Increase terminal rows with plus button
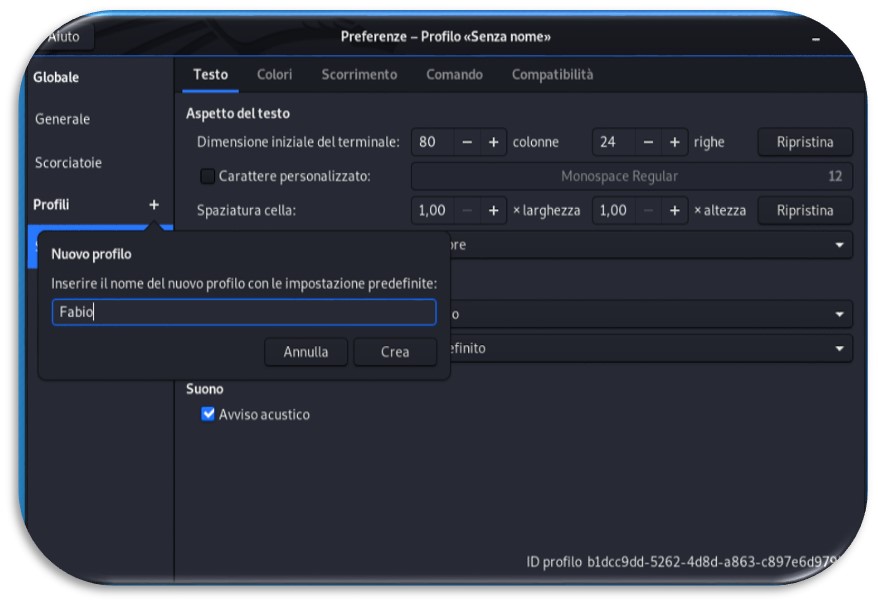The width and height of the screenshot is (878, 605). 675,142
